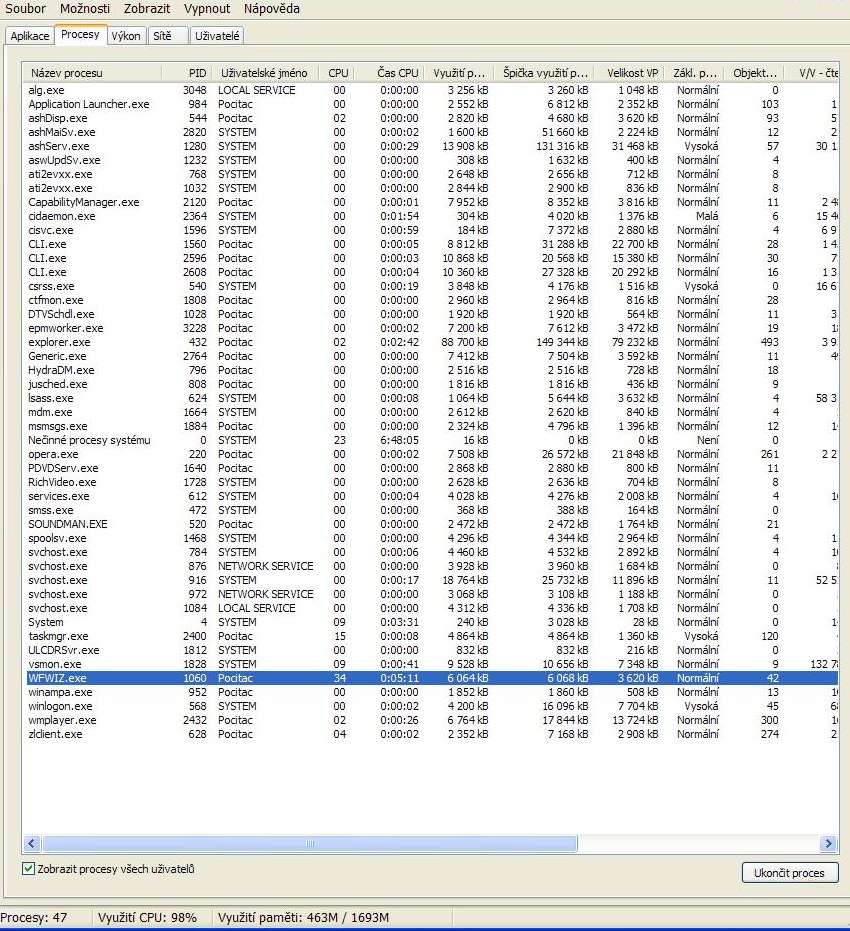850x931 pixels.
Task: Switch to the Uživatelé tab
Action: tap(217, 36)
